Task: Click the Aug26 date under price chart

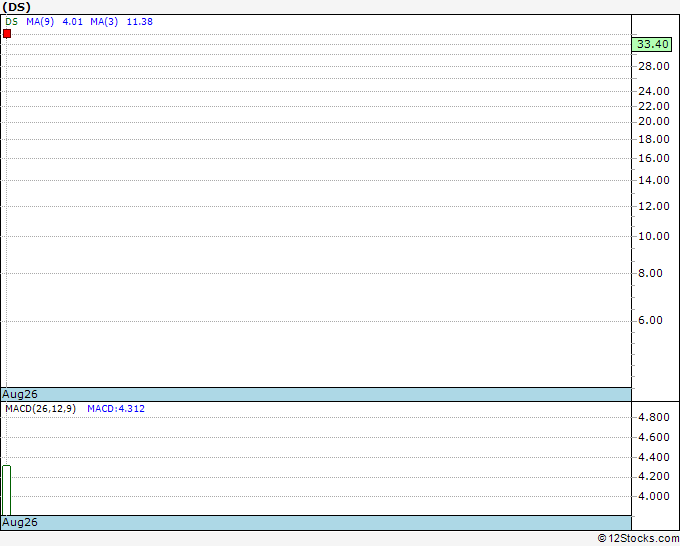Action: point(20,394)
